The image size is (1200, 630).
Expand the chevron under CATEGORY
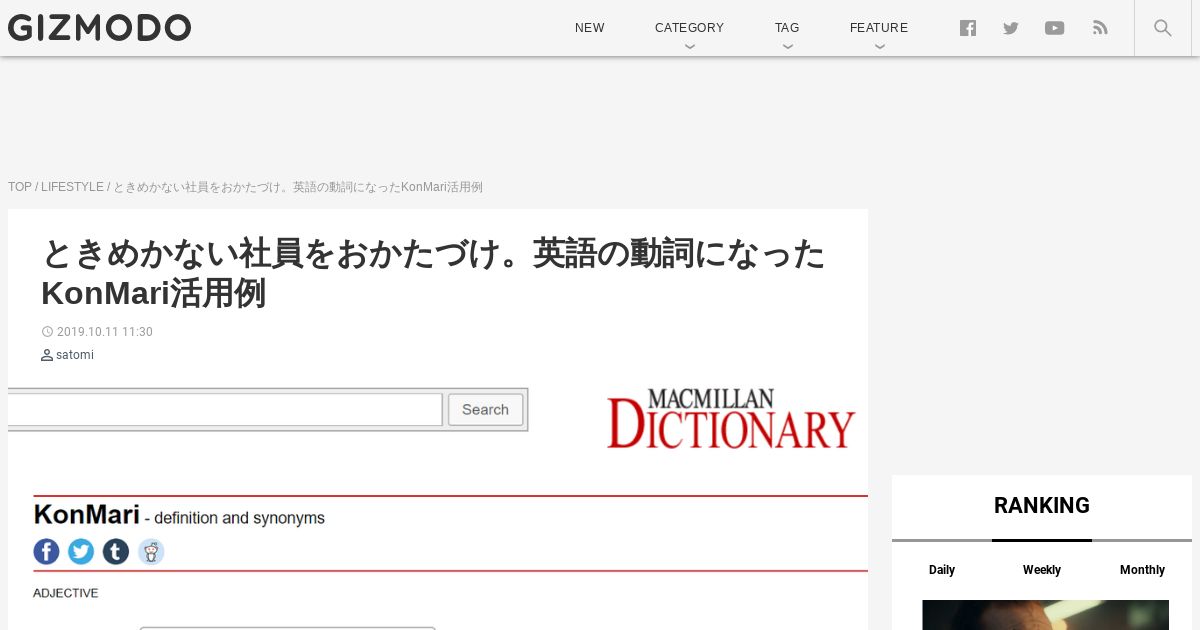point(689,46)
